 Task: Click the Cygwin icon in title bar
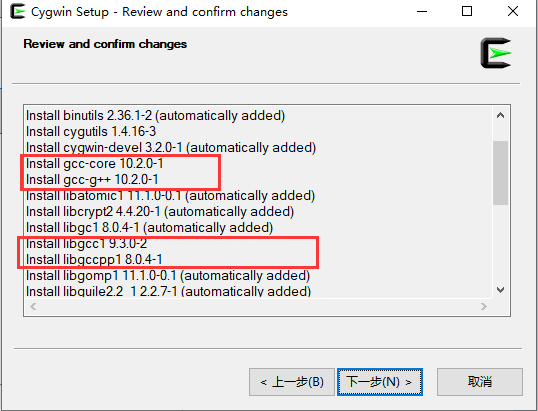point(17,11)
